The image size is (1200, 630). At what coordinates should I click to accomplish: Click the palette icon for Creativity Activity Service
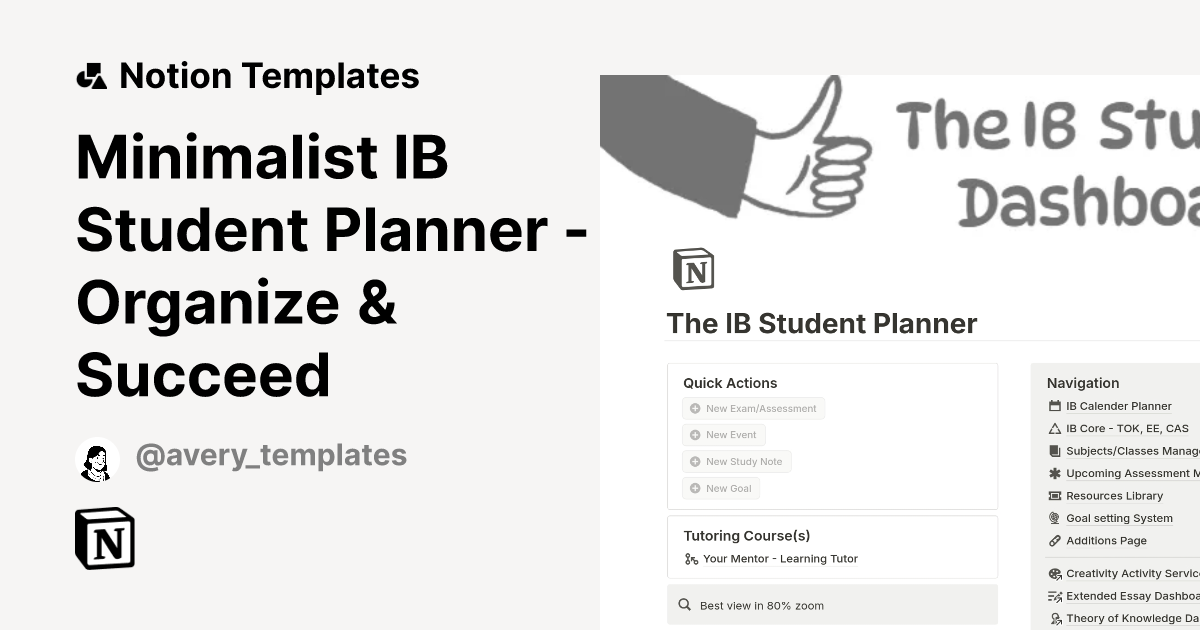1054,573
